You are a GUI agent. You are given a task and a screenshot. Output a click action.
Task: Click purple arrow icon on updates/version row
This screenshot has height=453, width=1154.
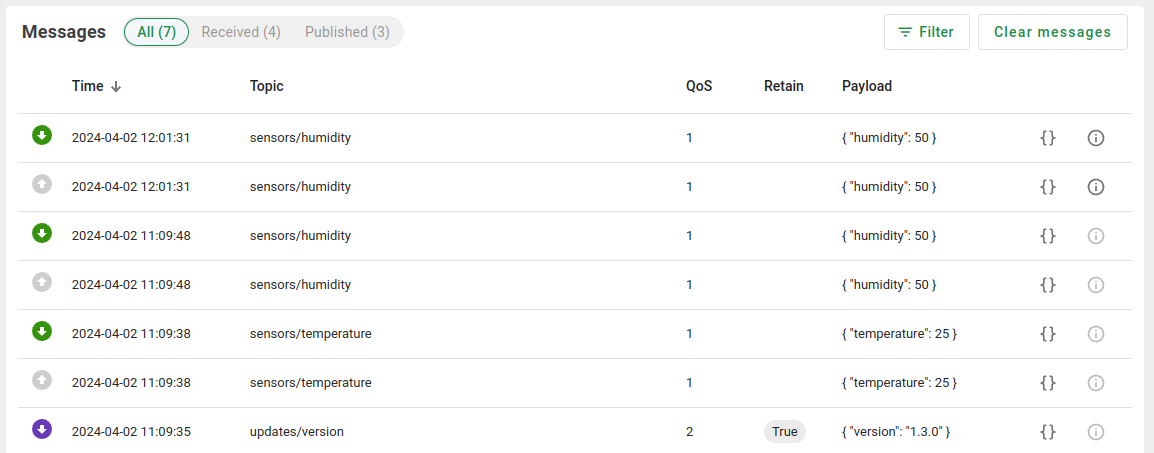42,429
